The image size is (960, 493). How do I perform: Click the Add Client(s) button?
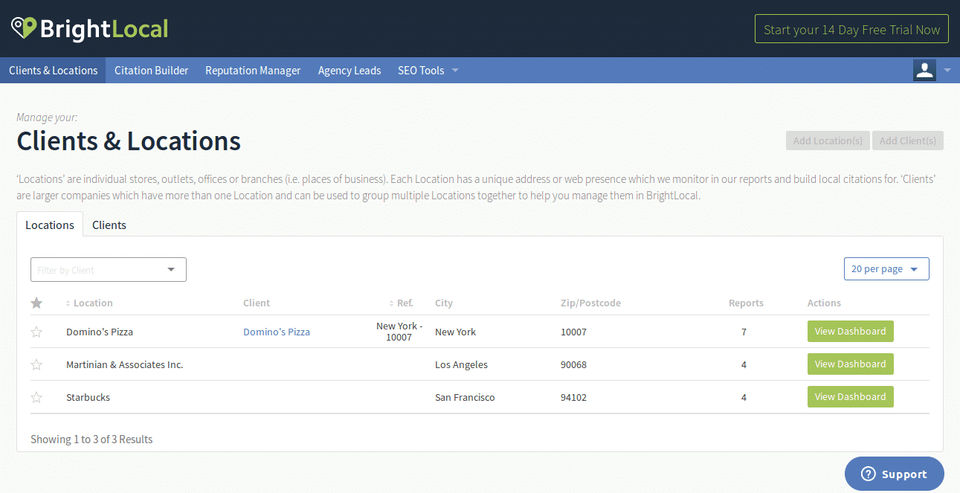coord(908,140)
